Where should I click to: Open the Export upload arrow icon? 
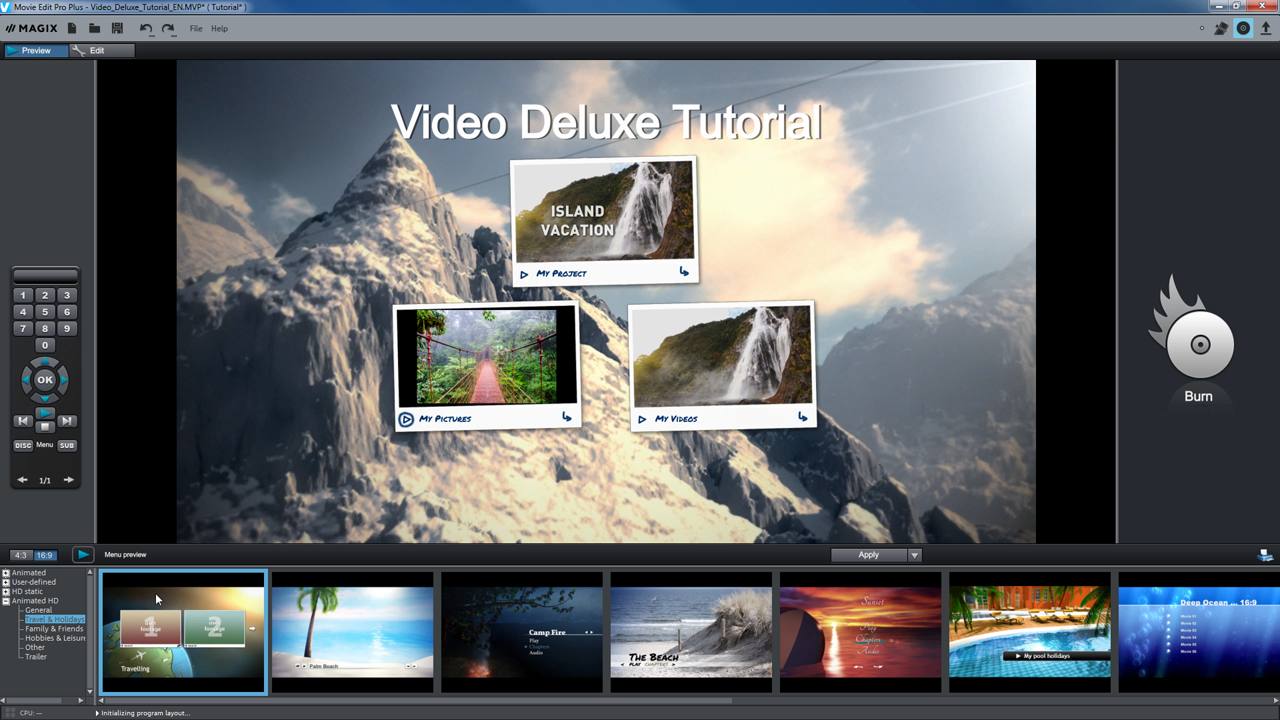[1266, 28]
